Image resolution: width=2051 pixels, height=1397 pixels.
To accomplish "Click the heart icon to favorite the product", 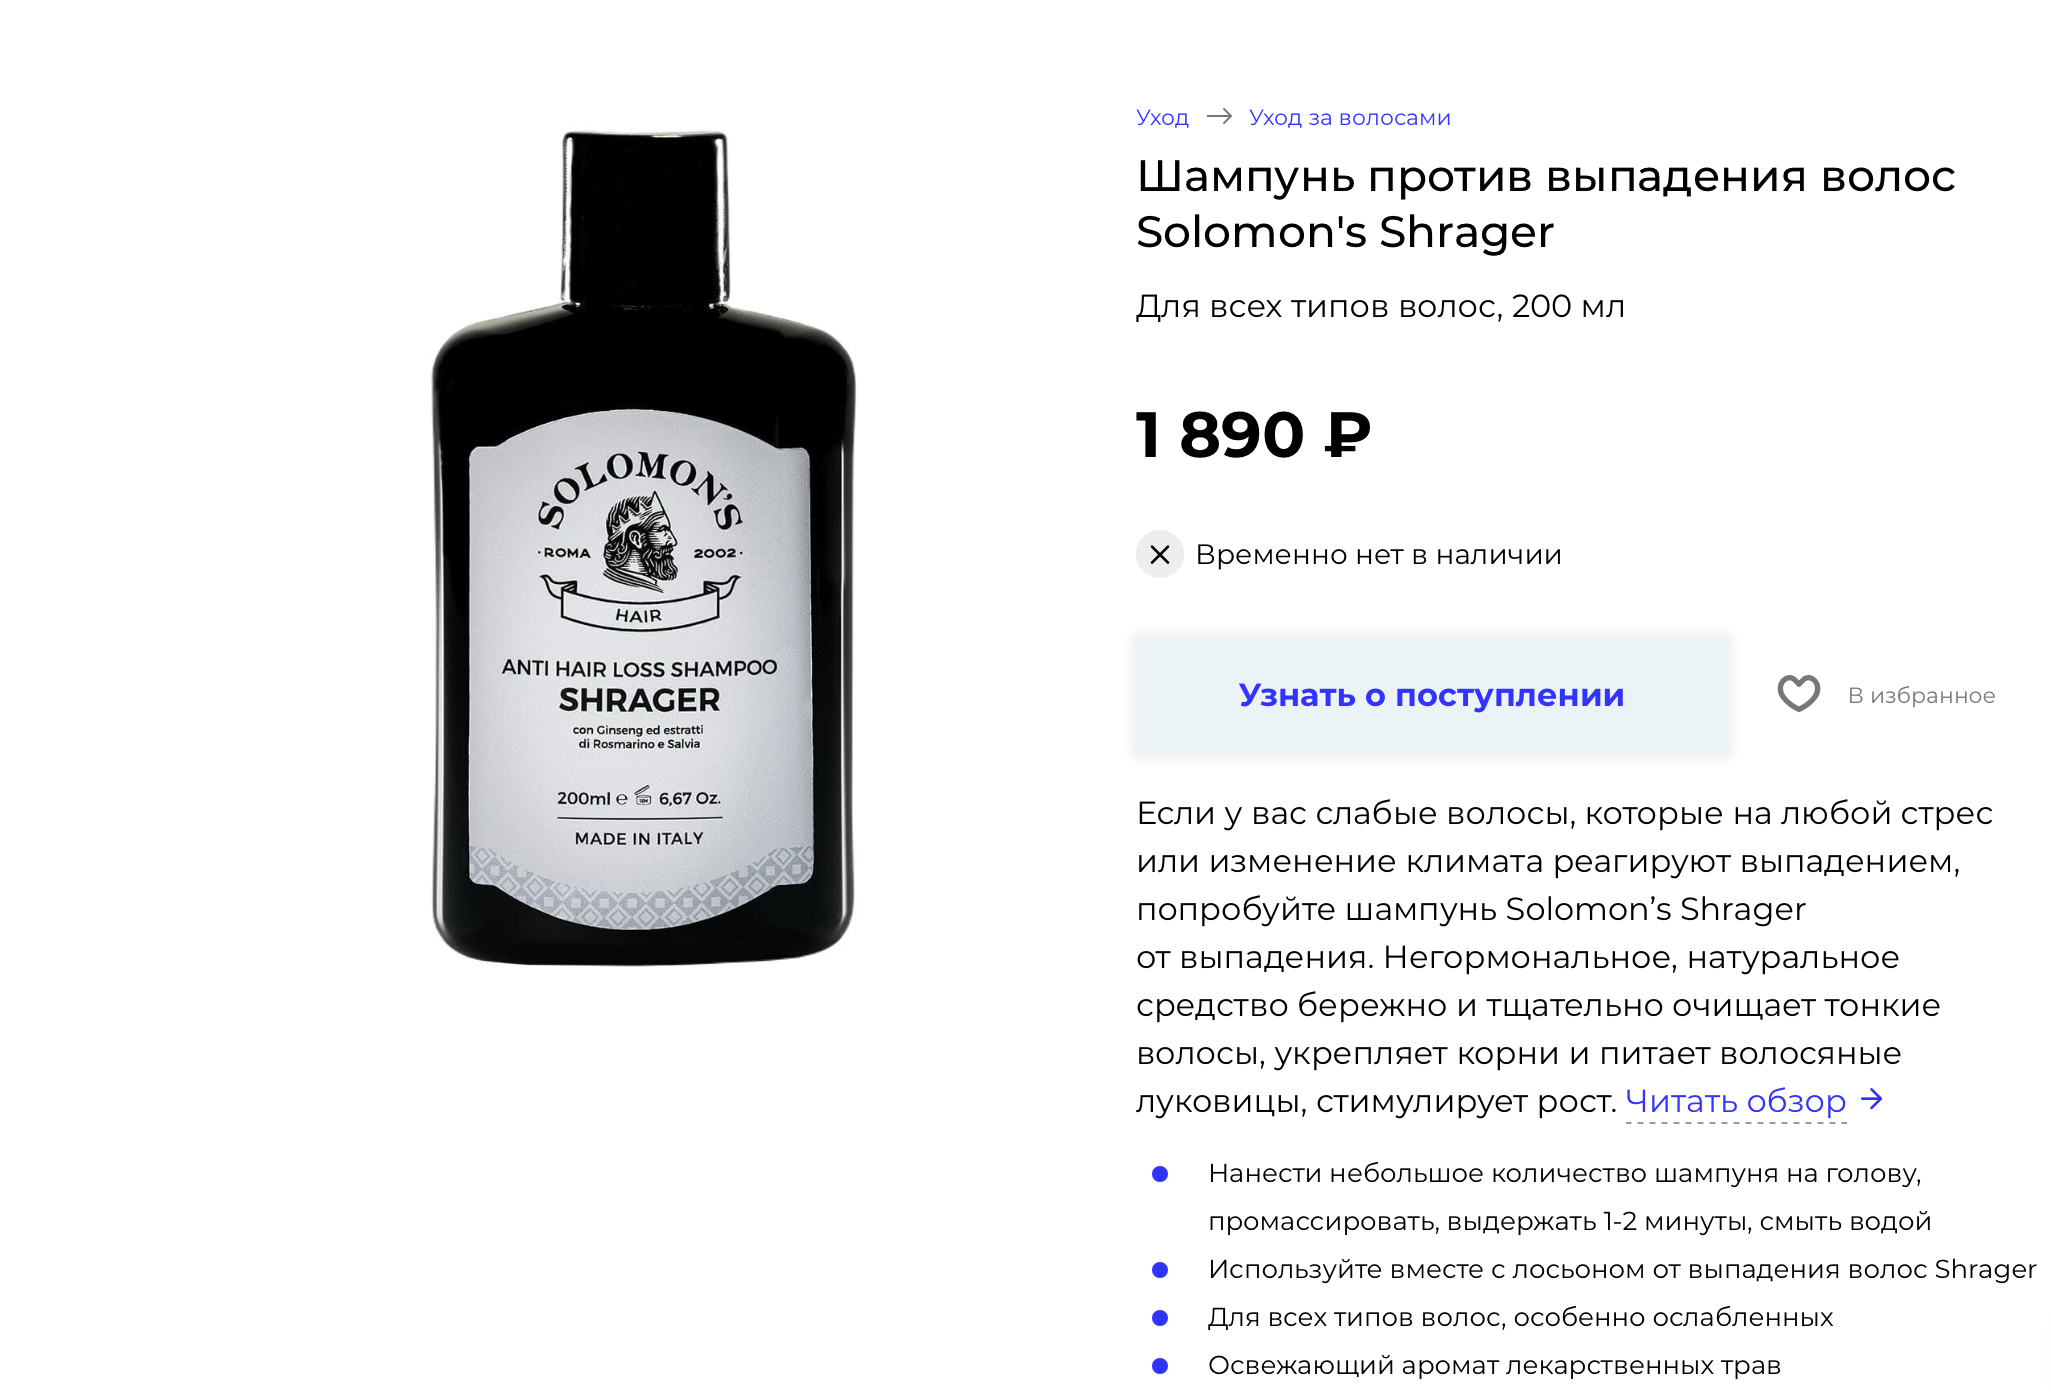I will [x=1798, y=694].
